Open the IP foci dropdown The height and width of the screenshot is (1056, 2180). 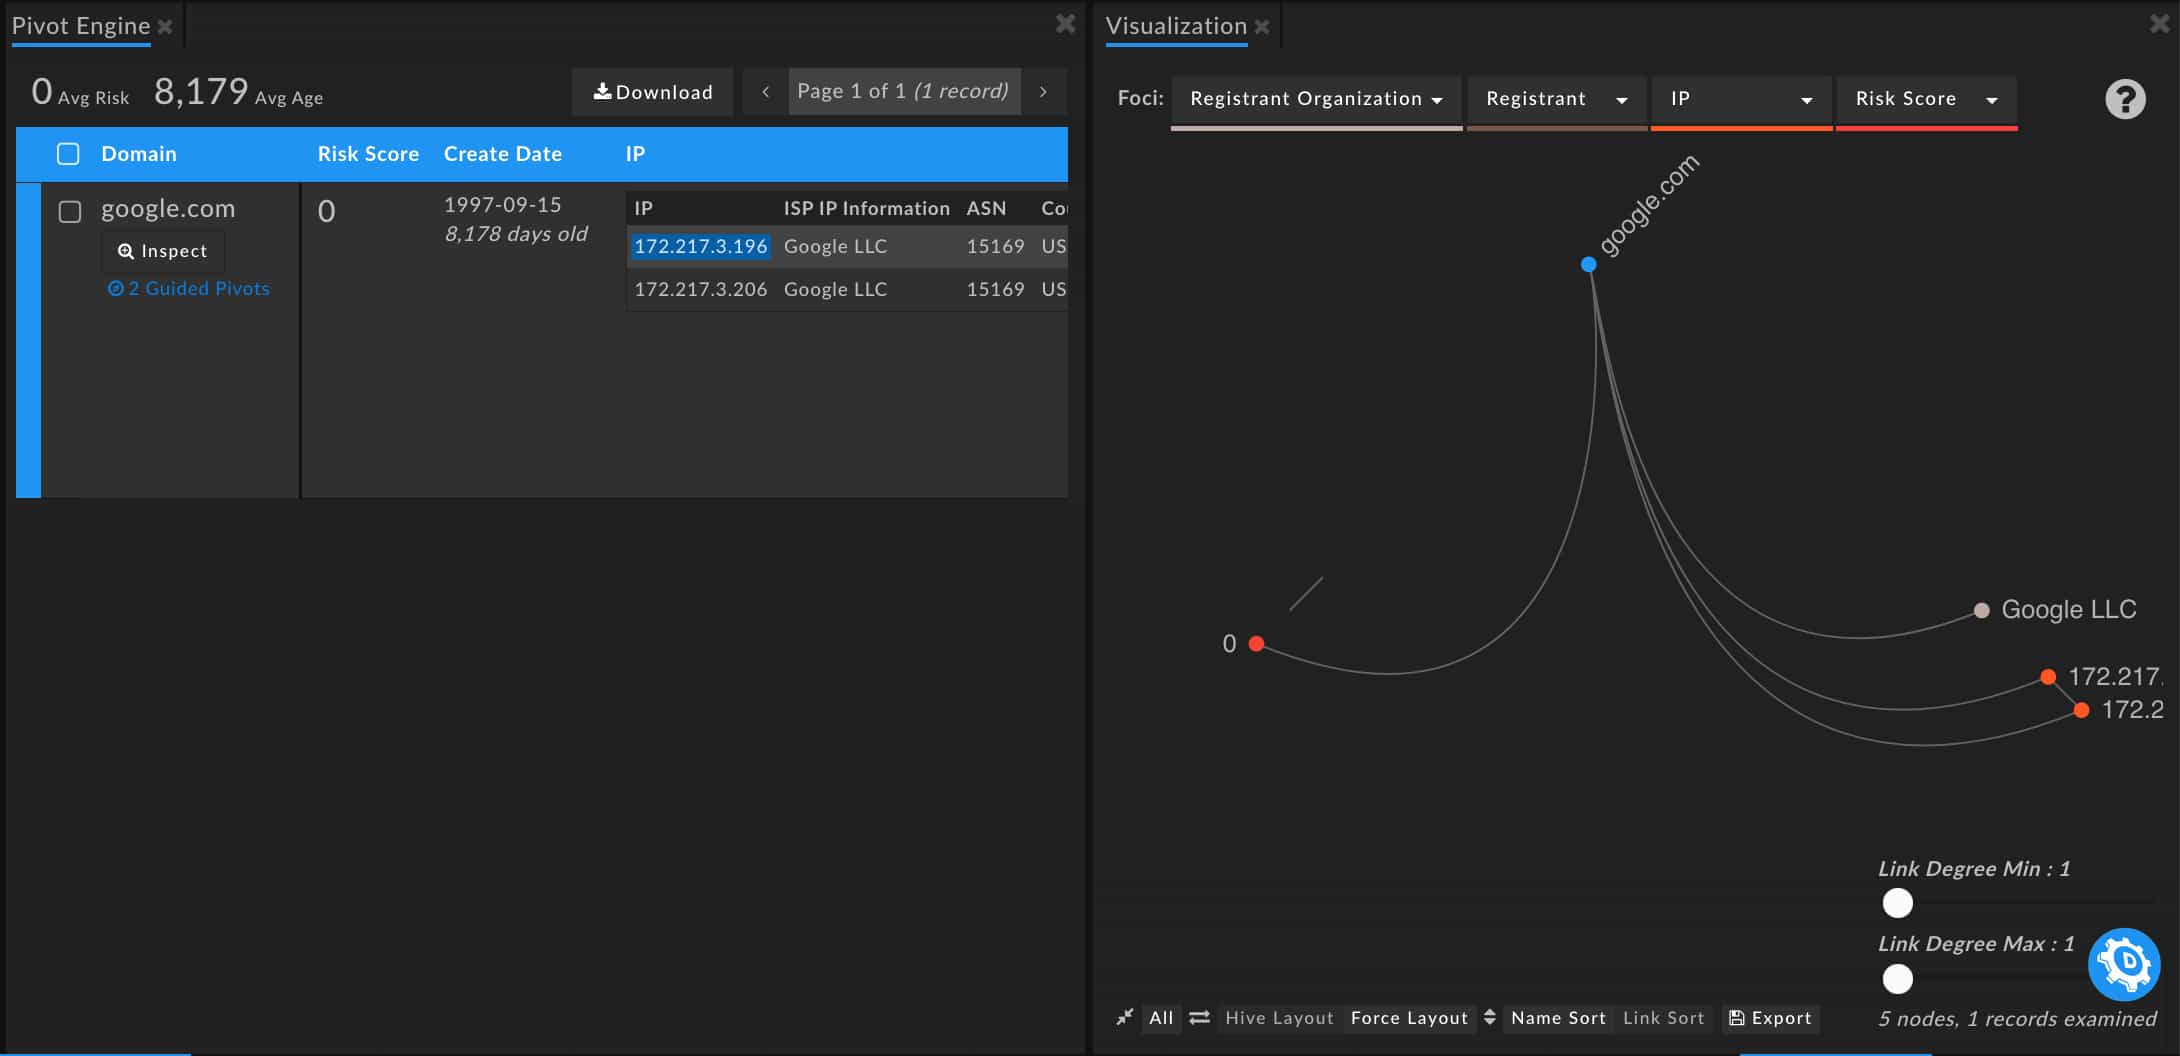coord(1741,99)
